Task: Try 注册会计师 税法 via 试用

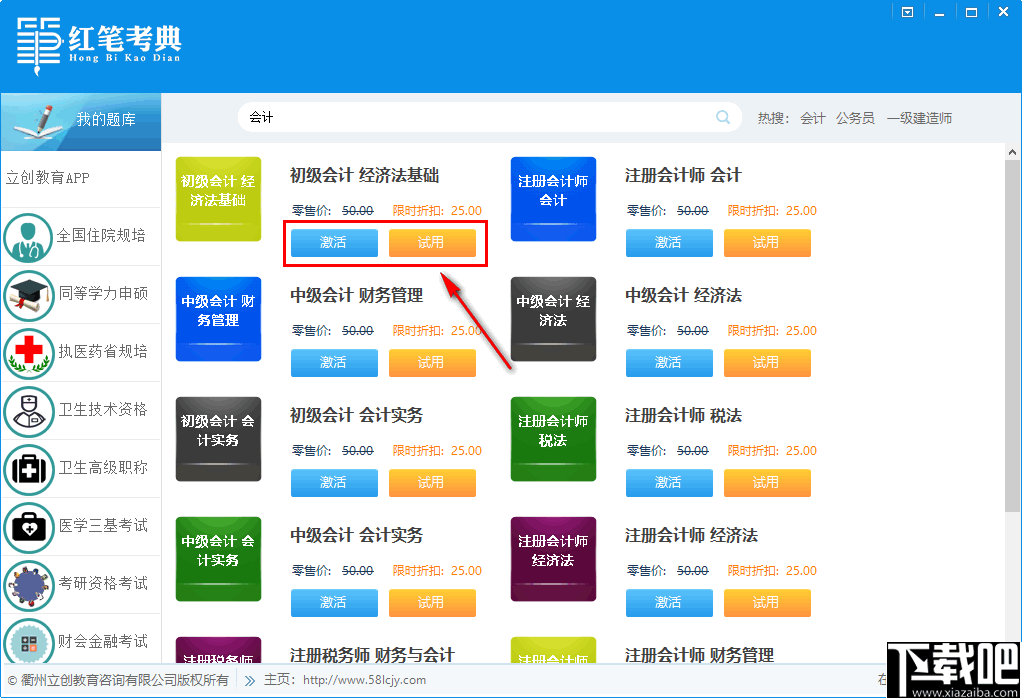Action: (767, 482)
